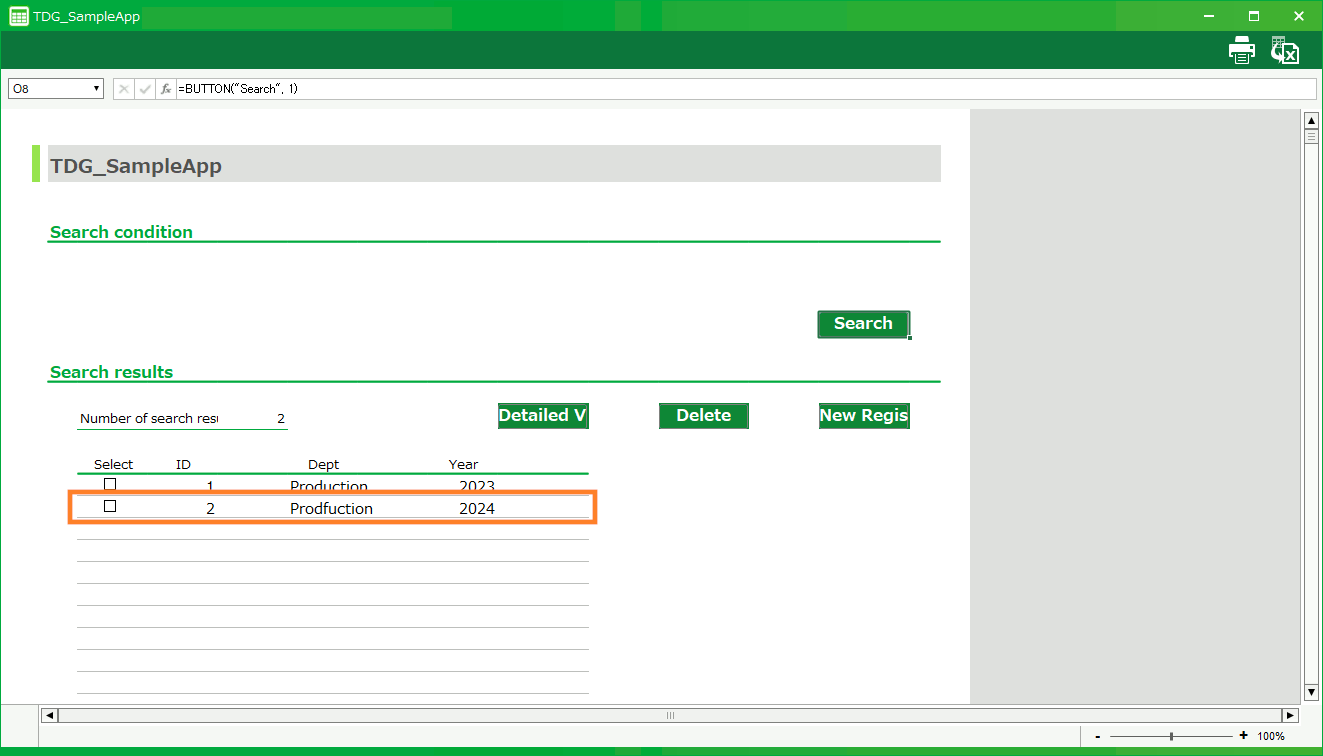Click the fx insert function icon
1323x756 pixels.
tap(166, 89)
